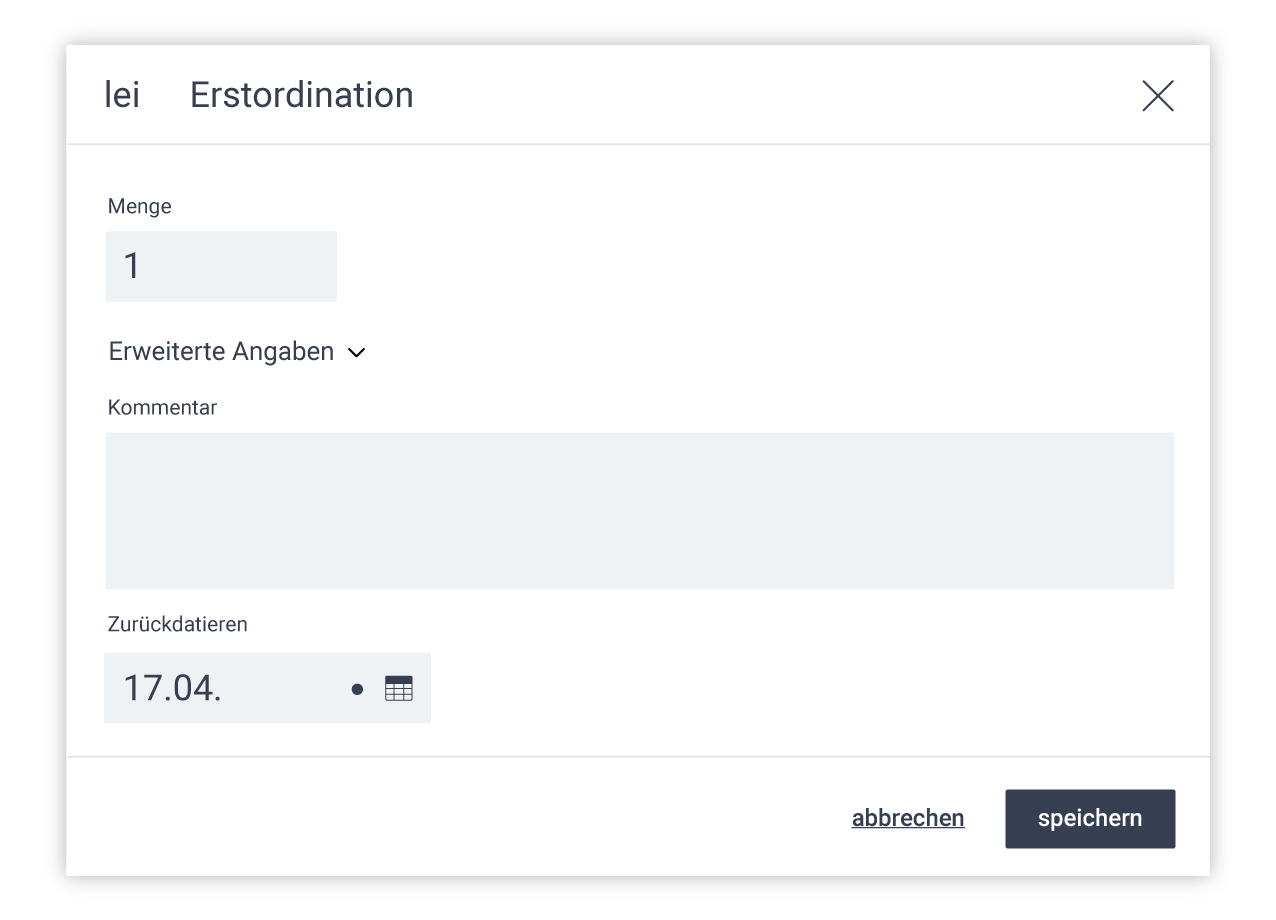Focus the Zurückdatieren date field

[x=267, y=688]
